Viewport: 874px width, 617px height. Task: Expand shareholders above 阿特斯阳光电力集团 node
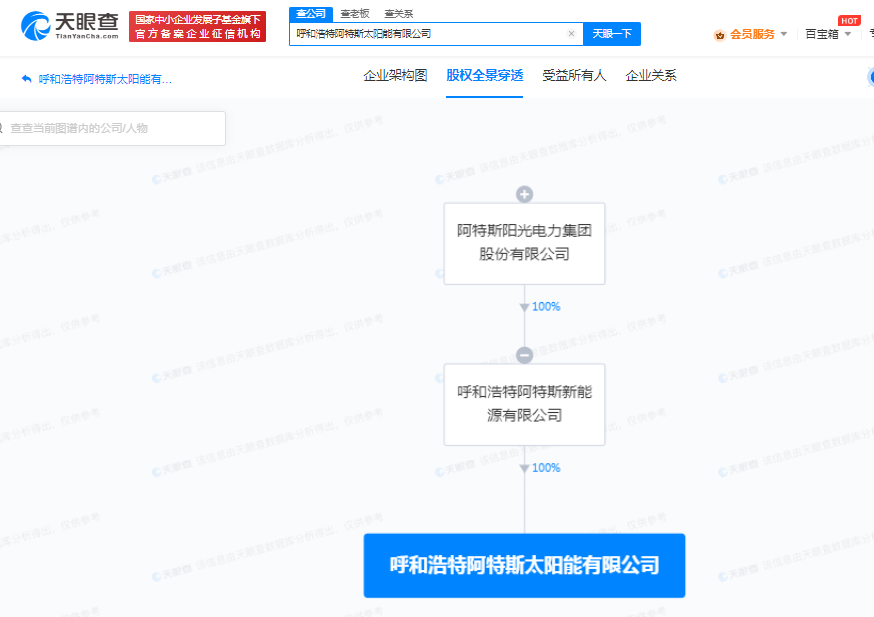click(x=524, y=194)
